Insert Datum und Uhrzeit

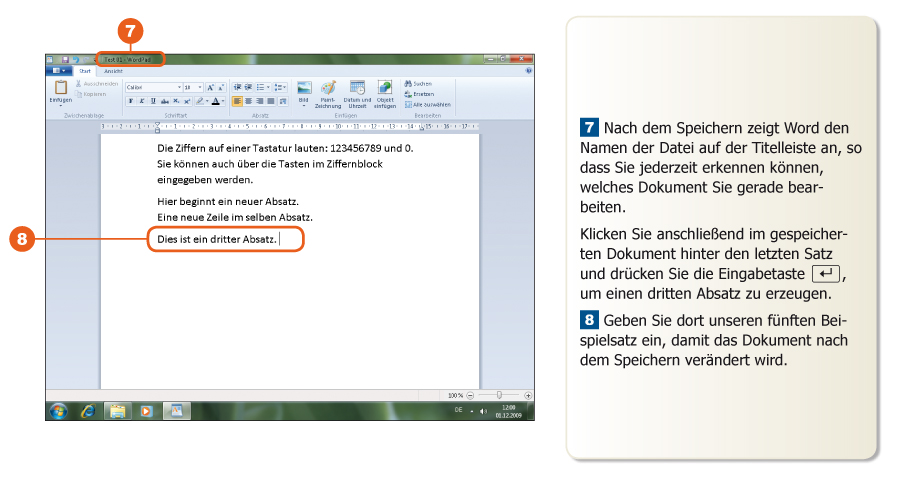click(357, 88)
